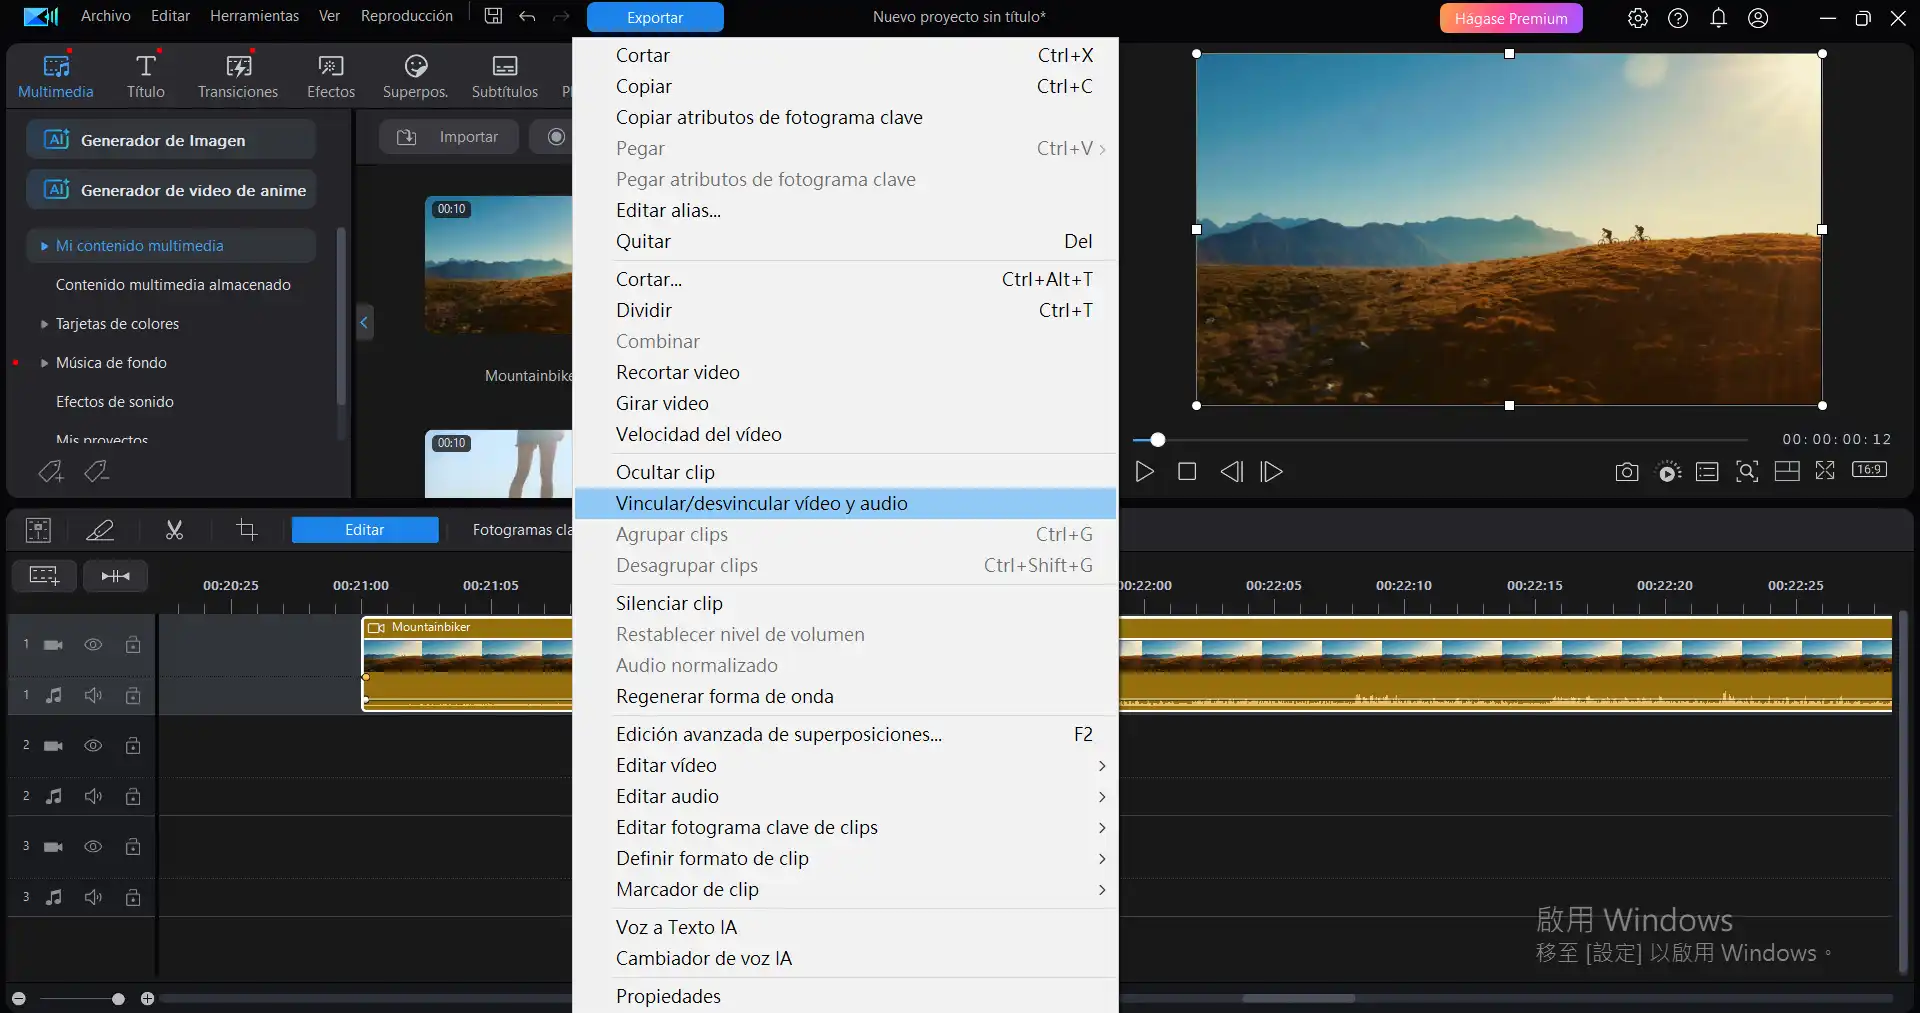Click Hágase Premium button
The width and height of the screenshot is (1920, 1013).
1511,18
